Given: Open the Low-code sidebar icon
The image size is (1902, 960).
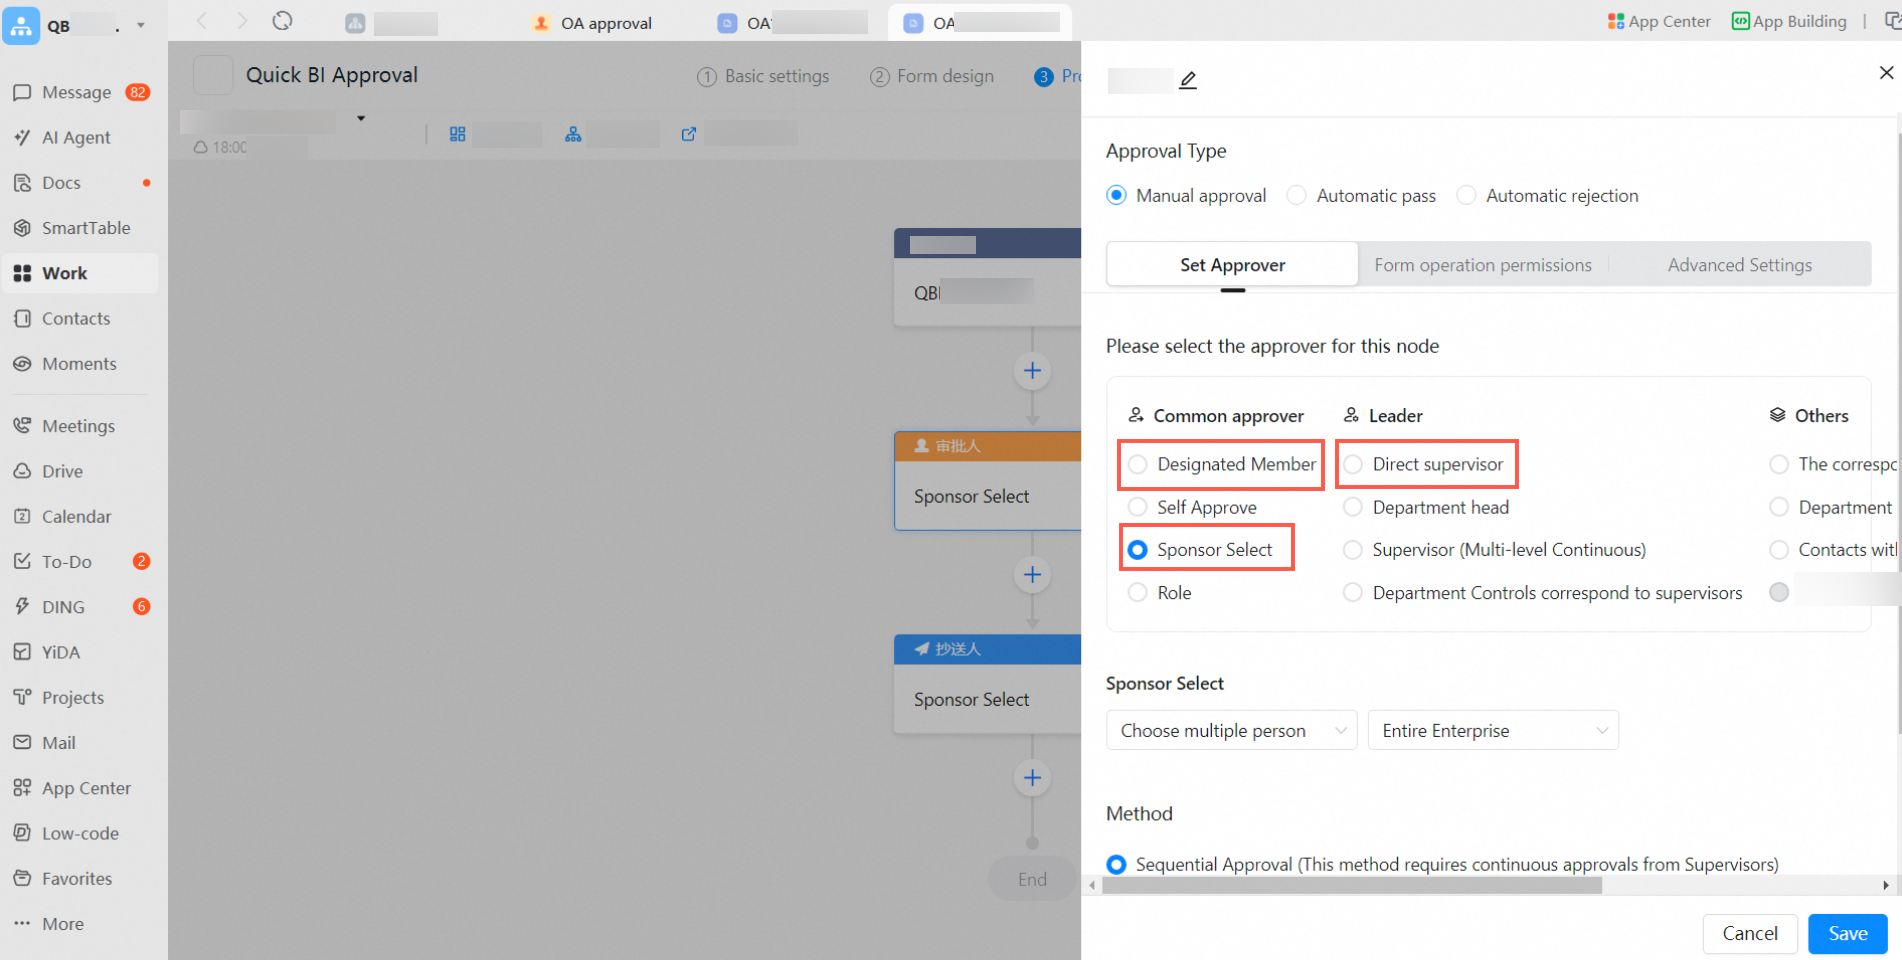Looking at the screenshot, I should click(x=22, y=833).
